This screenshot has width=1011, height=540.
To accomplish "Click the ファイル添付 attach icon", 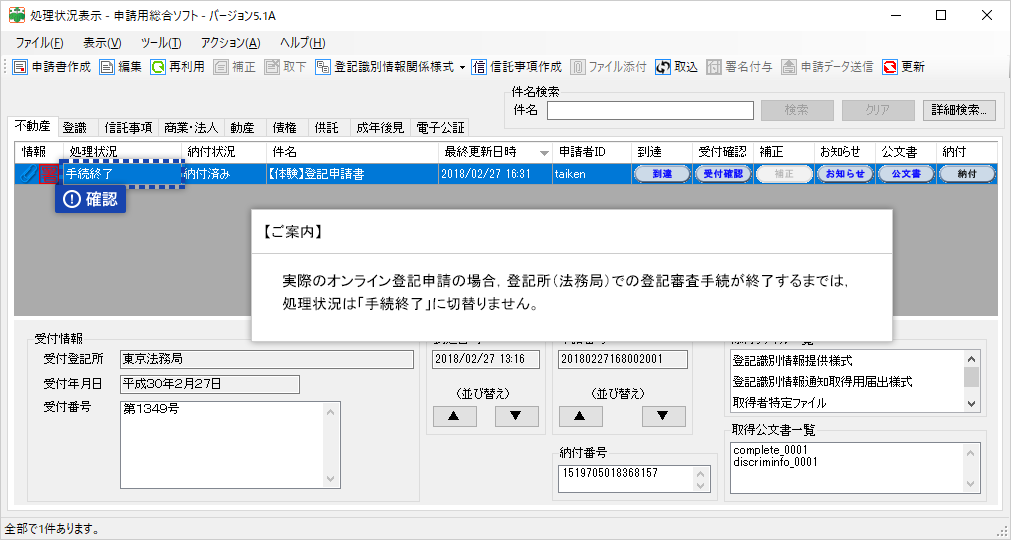I will (578, 67).
